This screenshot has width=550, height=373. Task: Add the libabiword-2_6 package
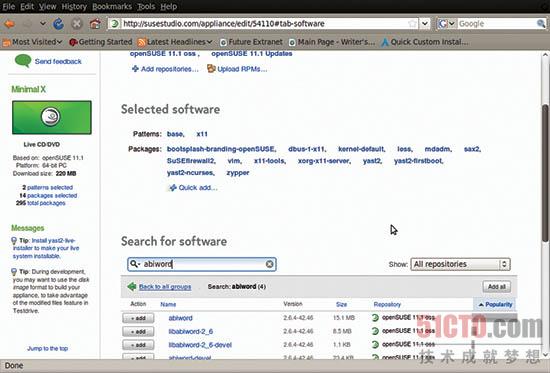click(x=138, y=332)
